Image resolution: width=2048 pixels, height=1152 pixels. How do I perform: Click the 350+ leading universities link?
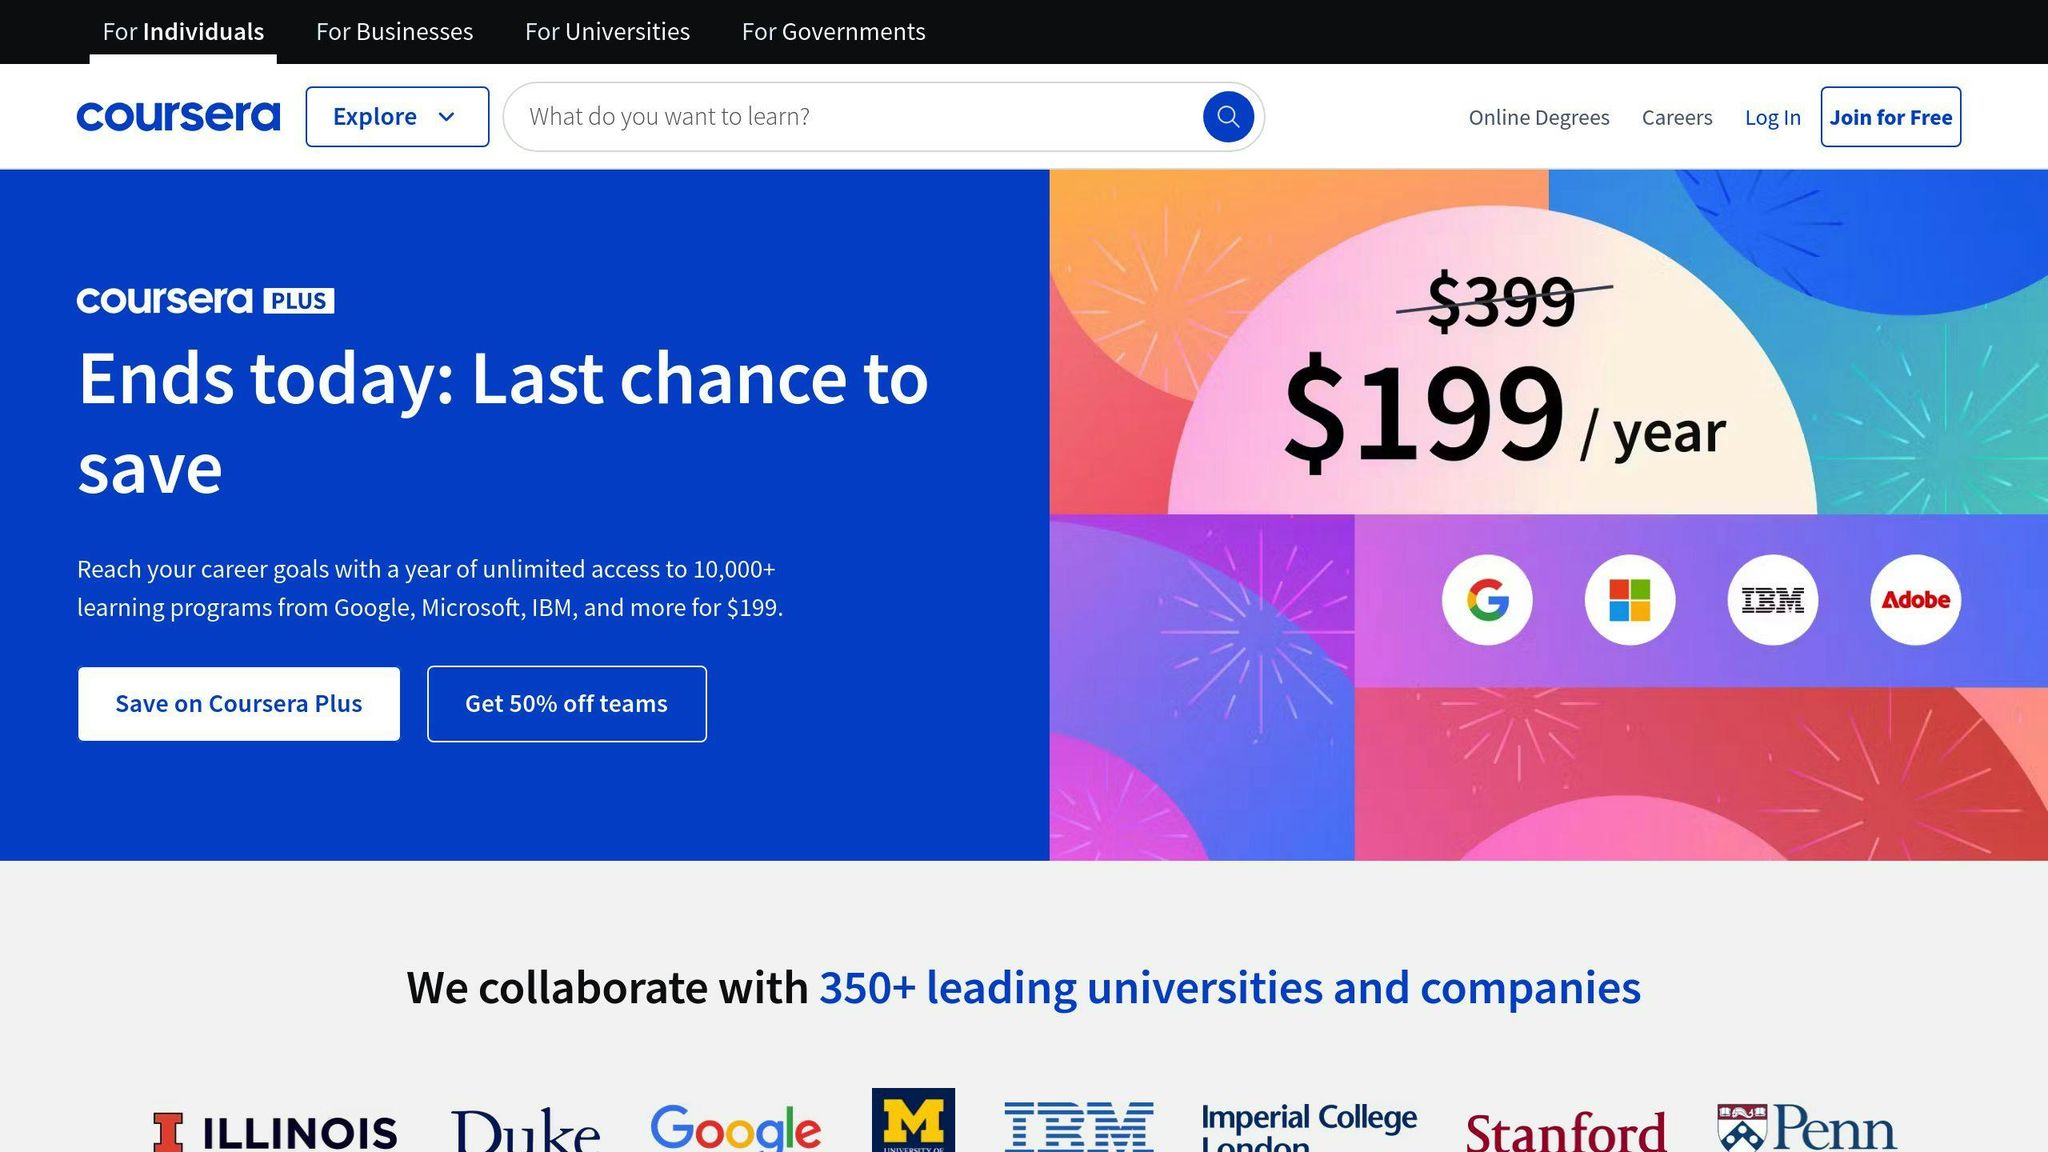pos(1229,988)
